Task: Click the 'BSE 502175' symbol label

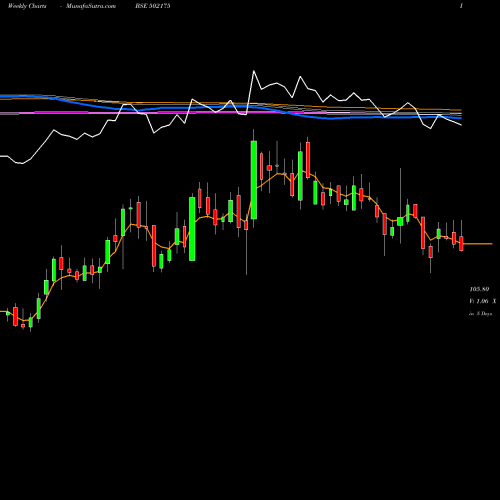Action: (x=153, y=6)
